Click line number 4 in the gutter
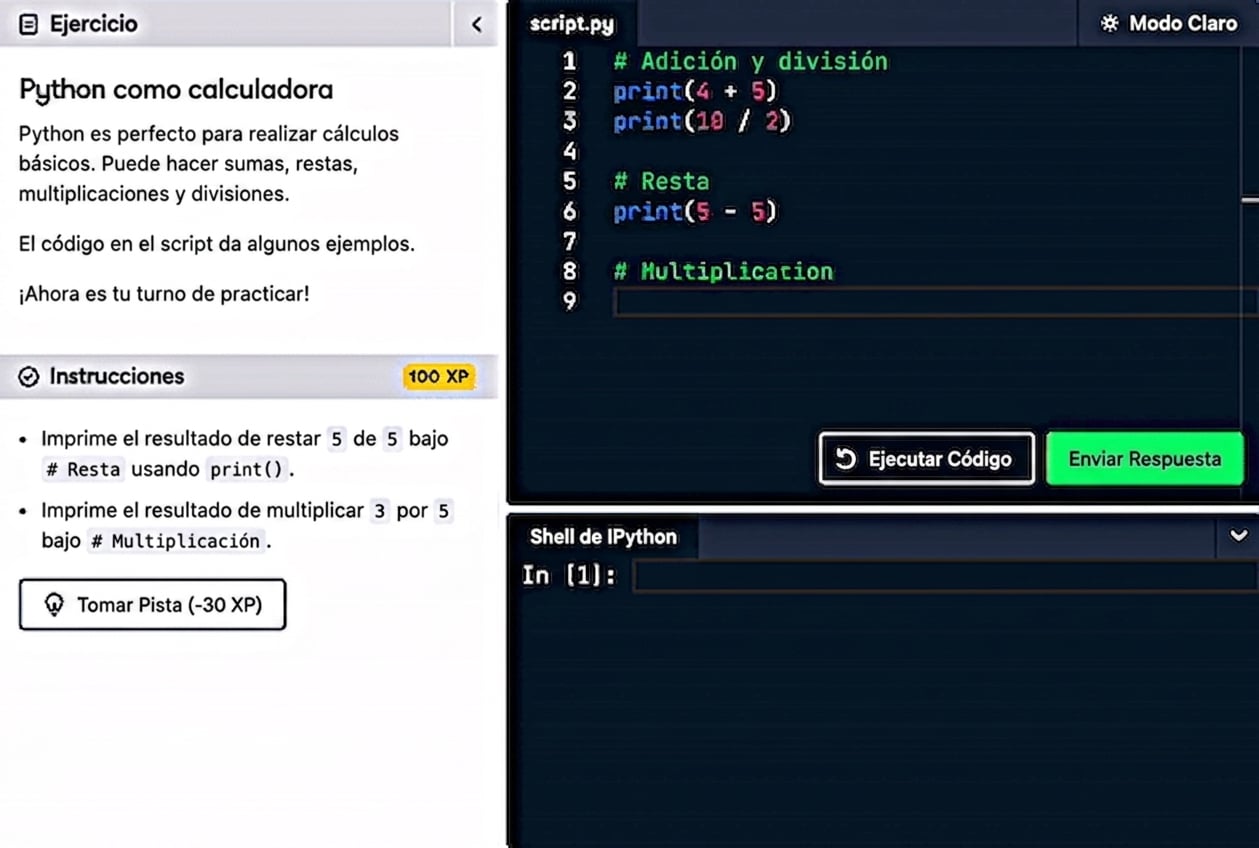 point(570,151)
